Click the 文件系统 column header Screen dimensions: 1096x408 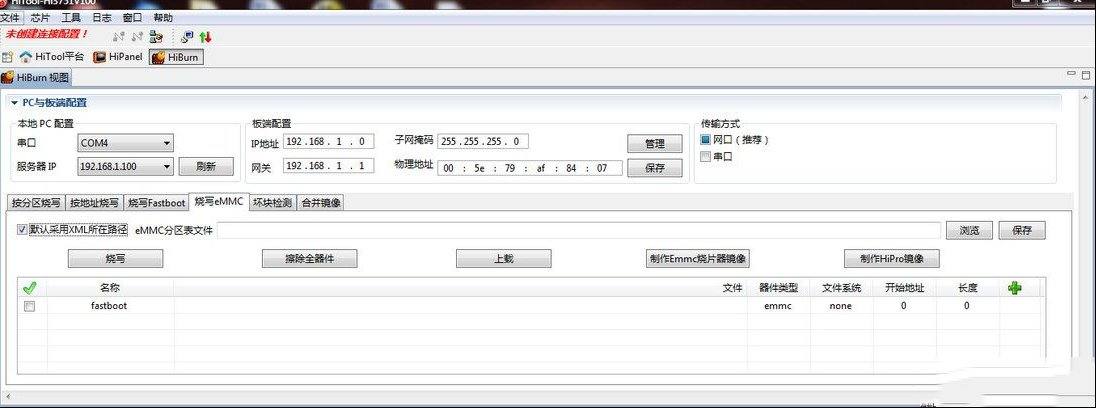tap(842, 287)
